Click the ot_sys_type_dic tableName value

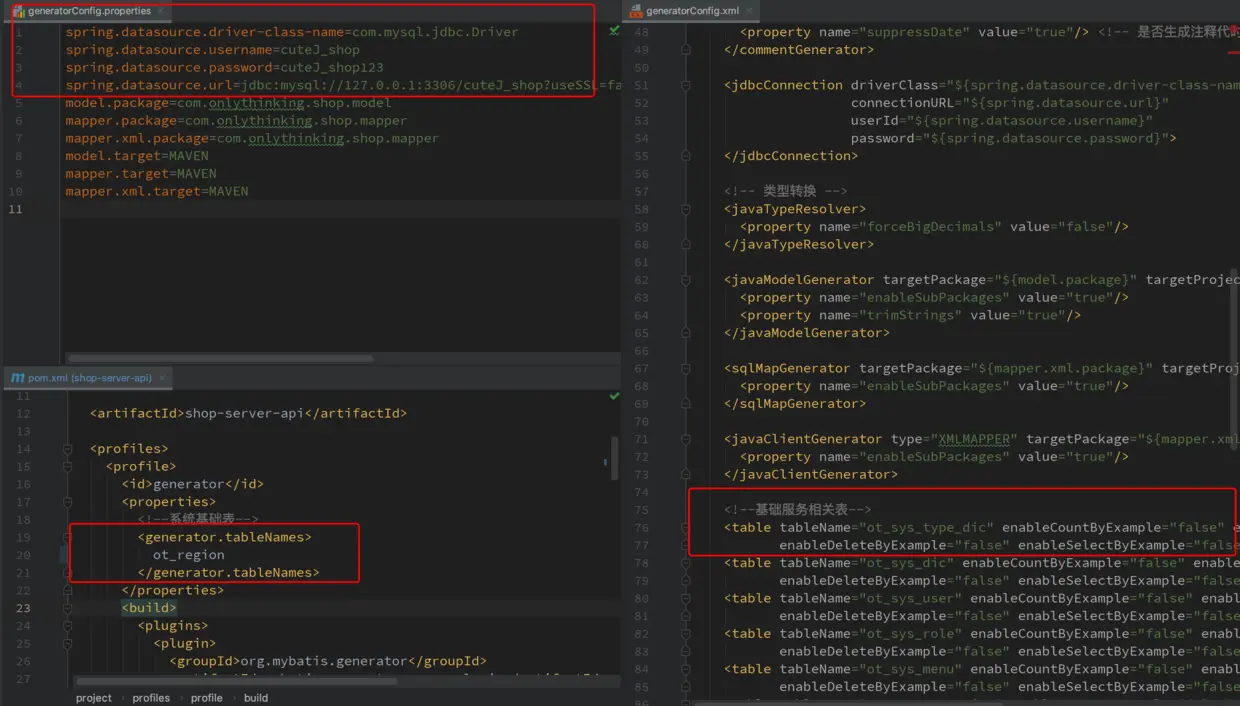(924, 527)
